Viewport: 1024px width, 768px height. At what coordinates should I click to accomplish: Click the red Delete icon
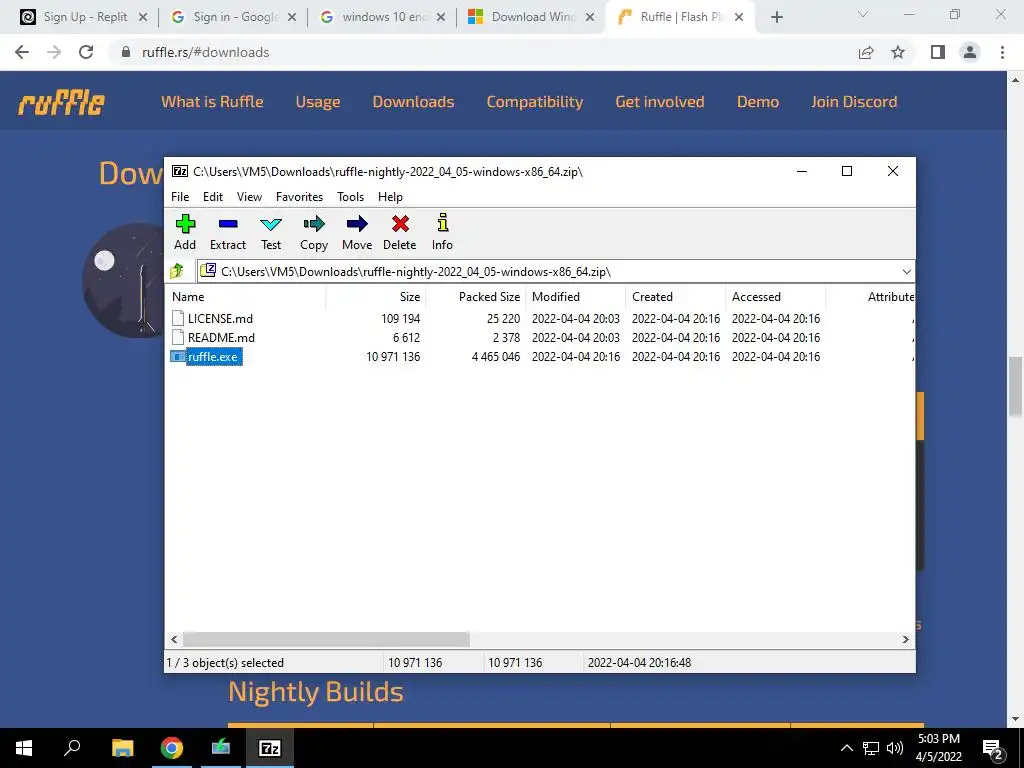point(400,232)
